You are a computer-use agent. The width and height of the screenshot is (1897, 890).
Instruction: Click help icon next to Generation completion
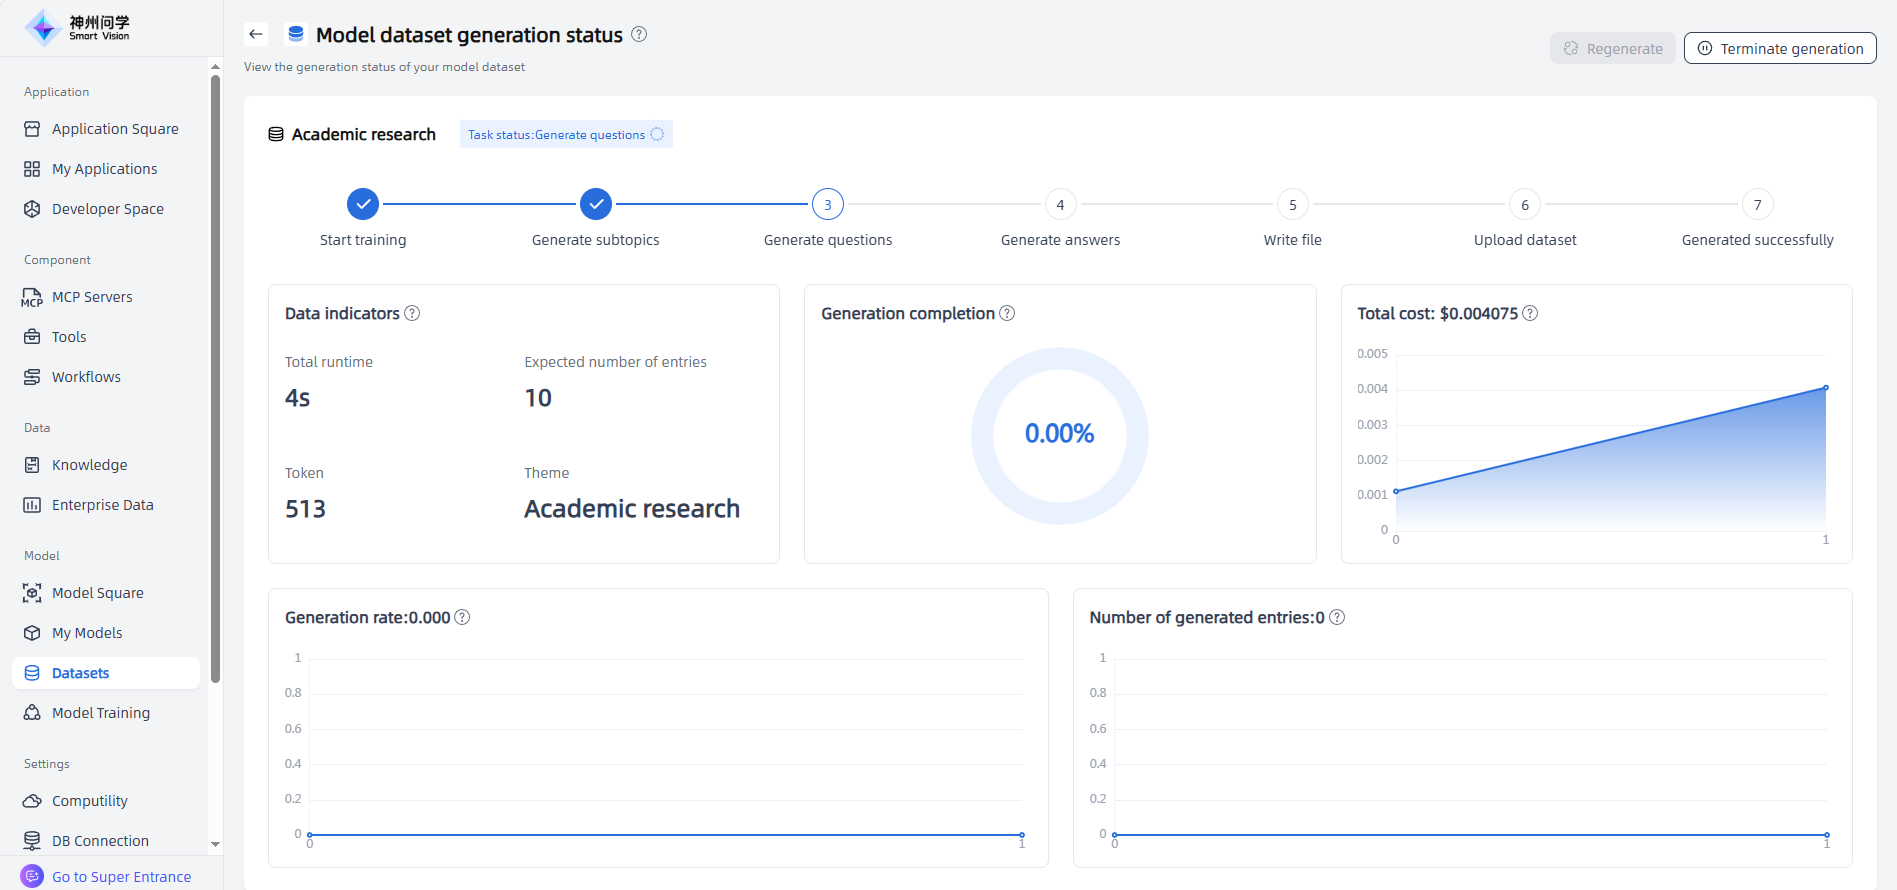click(x=1007, y=313)
